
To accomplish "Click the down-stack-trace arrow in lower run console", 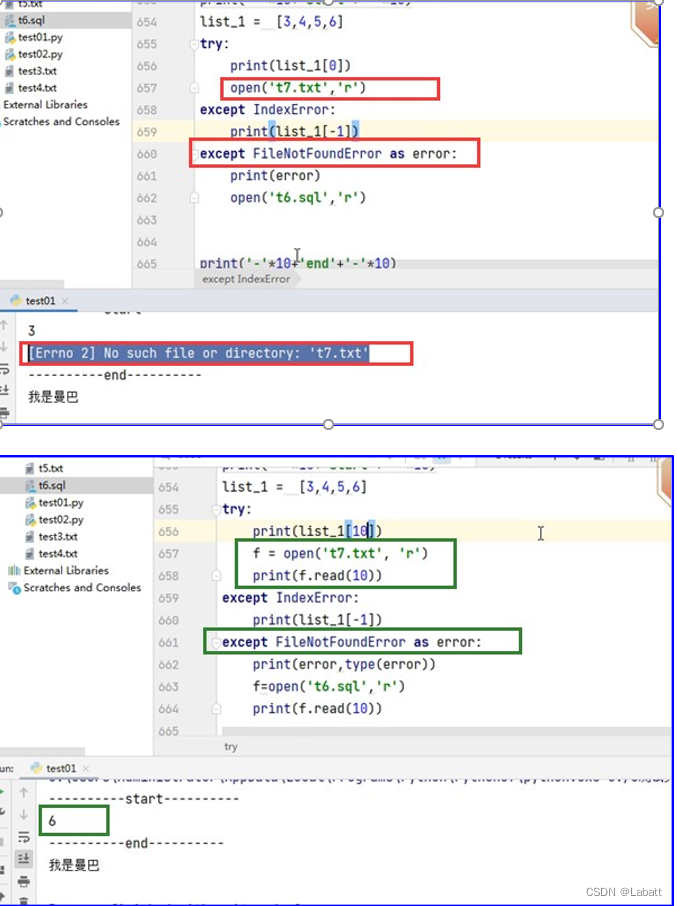I will pyautogui.click(x=24, y=815).
